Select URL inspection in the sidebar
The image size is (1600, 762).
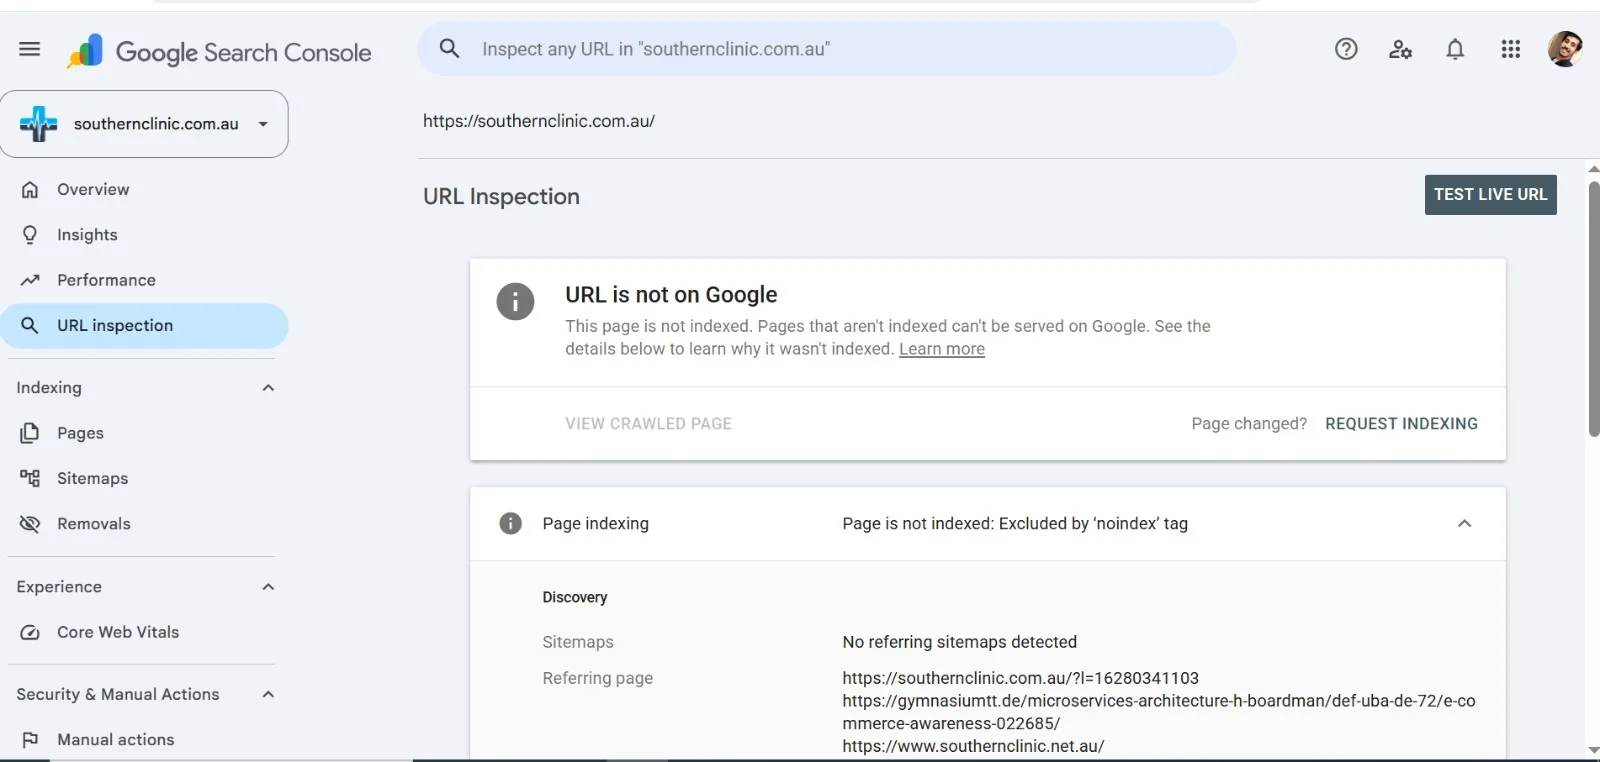pyautogui.click(x=144, y=325)
